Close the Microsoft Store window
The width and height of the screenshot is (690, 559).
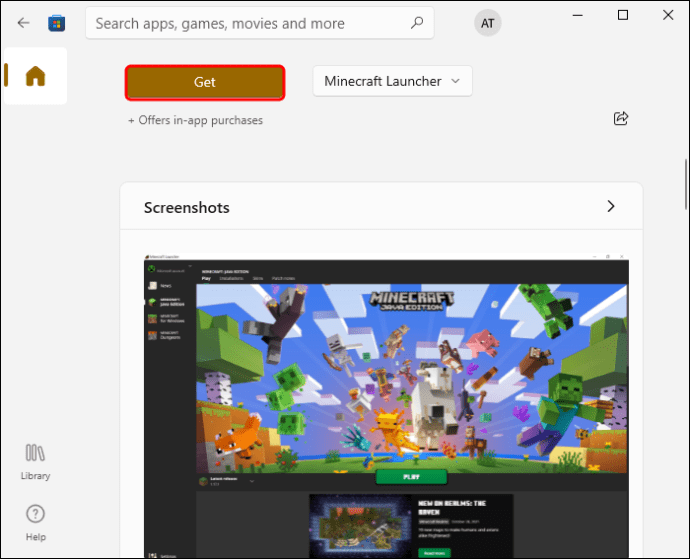pos(668,15)
